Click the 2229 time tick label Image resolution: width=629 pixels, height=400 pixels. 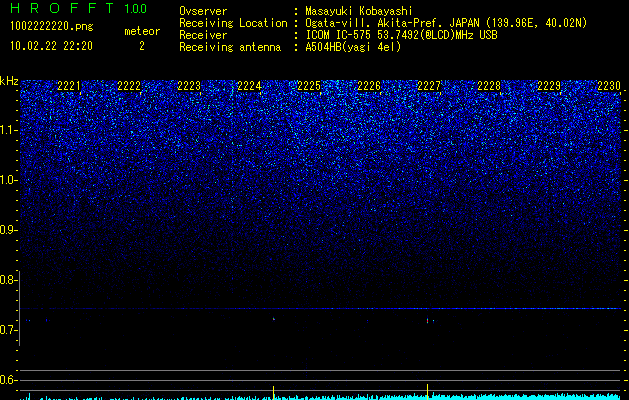(x=549, y=86)
